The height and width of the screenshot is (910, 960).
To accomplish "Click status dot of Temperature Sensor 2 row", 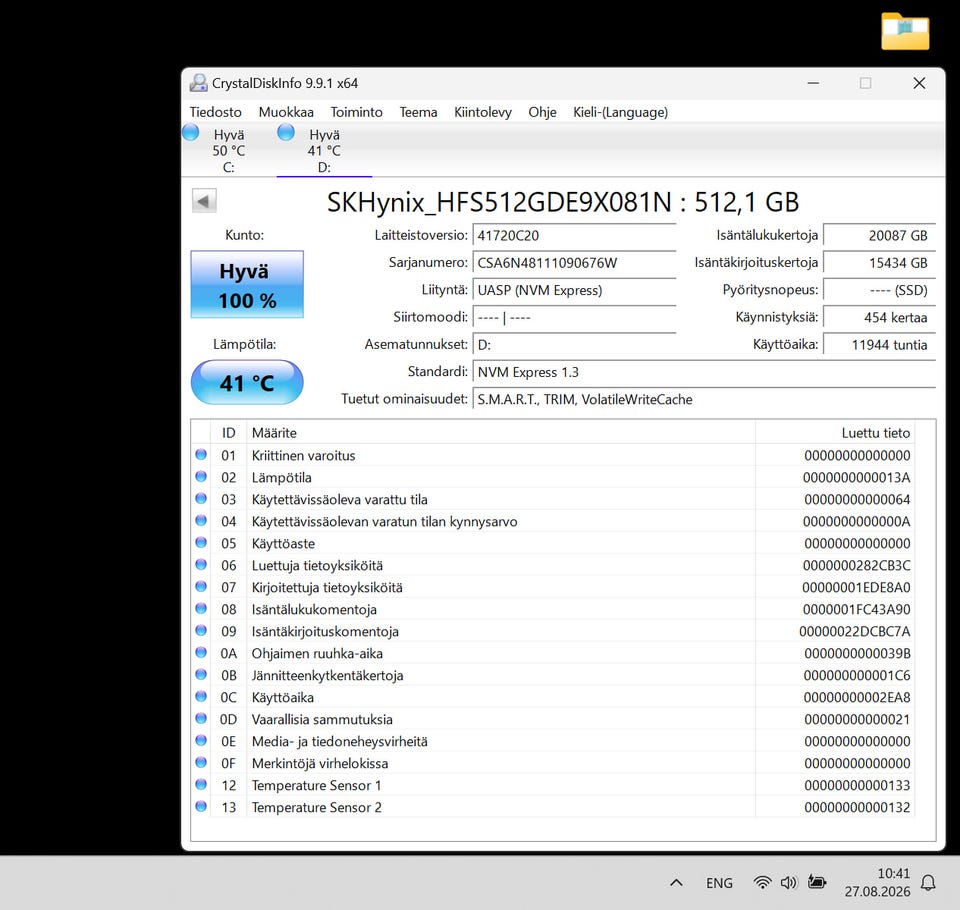I will coord(201,807).
